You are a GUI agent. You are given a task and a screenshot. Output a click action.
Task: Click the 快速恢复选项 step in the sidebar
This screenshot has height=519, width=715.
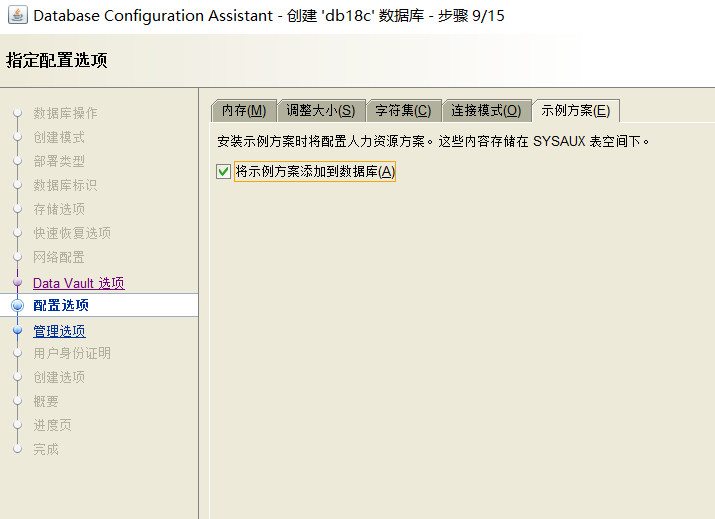tap(72, 233)
